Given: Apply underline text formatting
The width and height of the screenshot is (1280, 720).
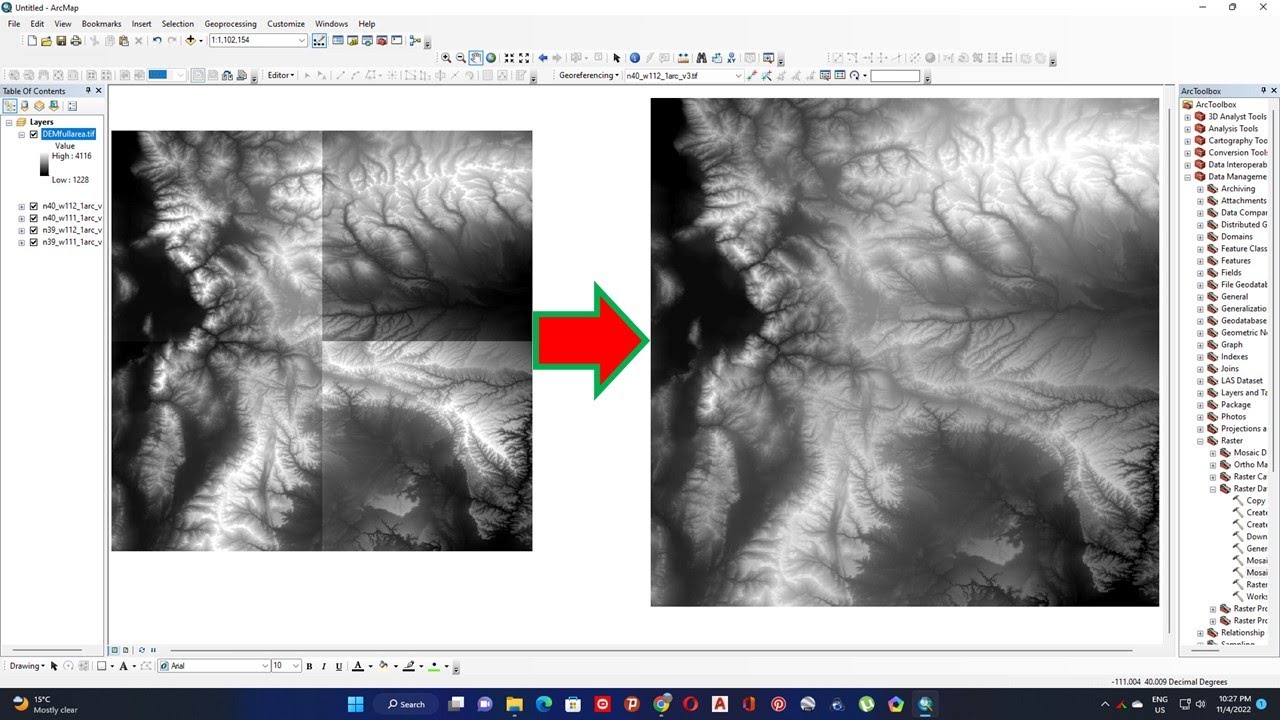Looking at the screenshot, I should tap(339, 666).
